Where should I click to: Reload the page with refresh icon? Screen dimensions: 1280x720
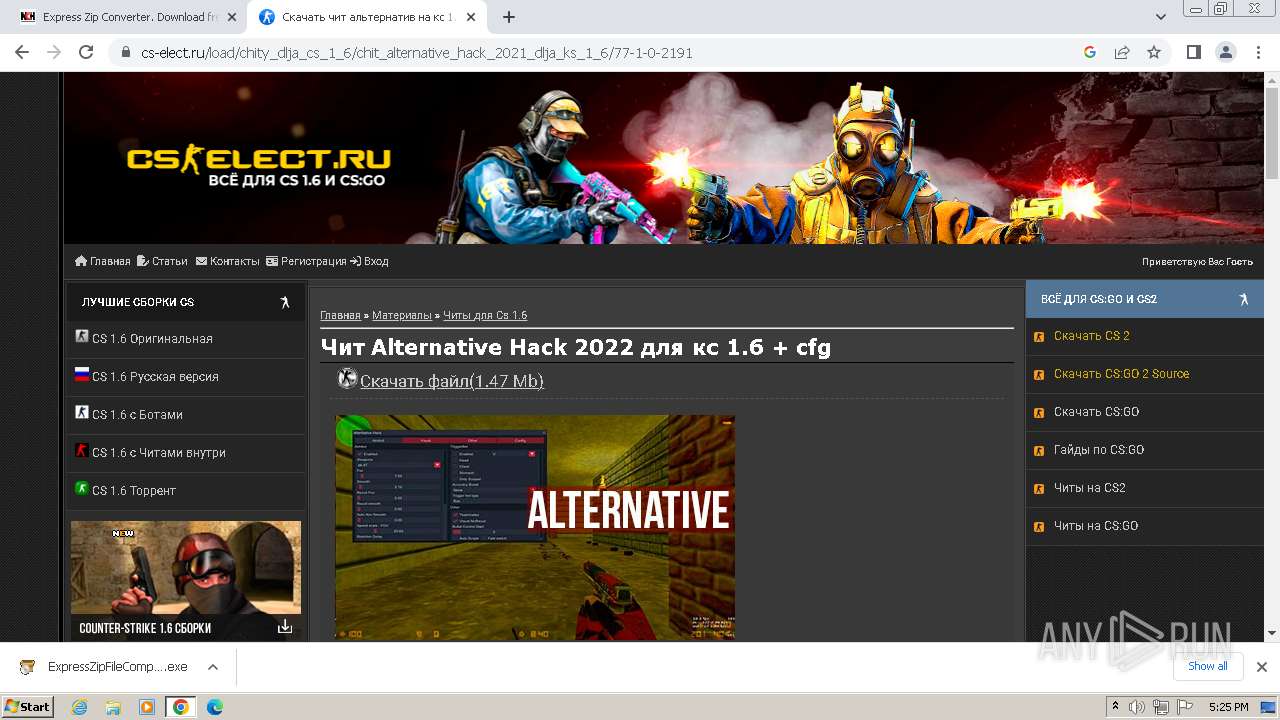[86, 52]
